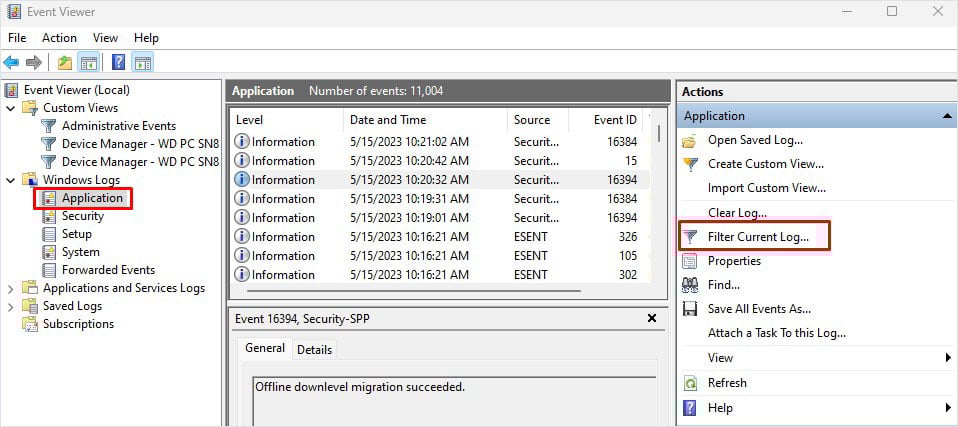Collapse the Application section in Actions pane
Screen dimensions: 958x427
947,116
